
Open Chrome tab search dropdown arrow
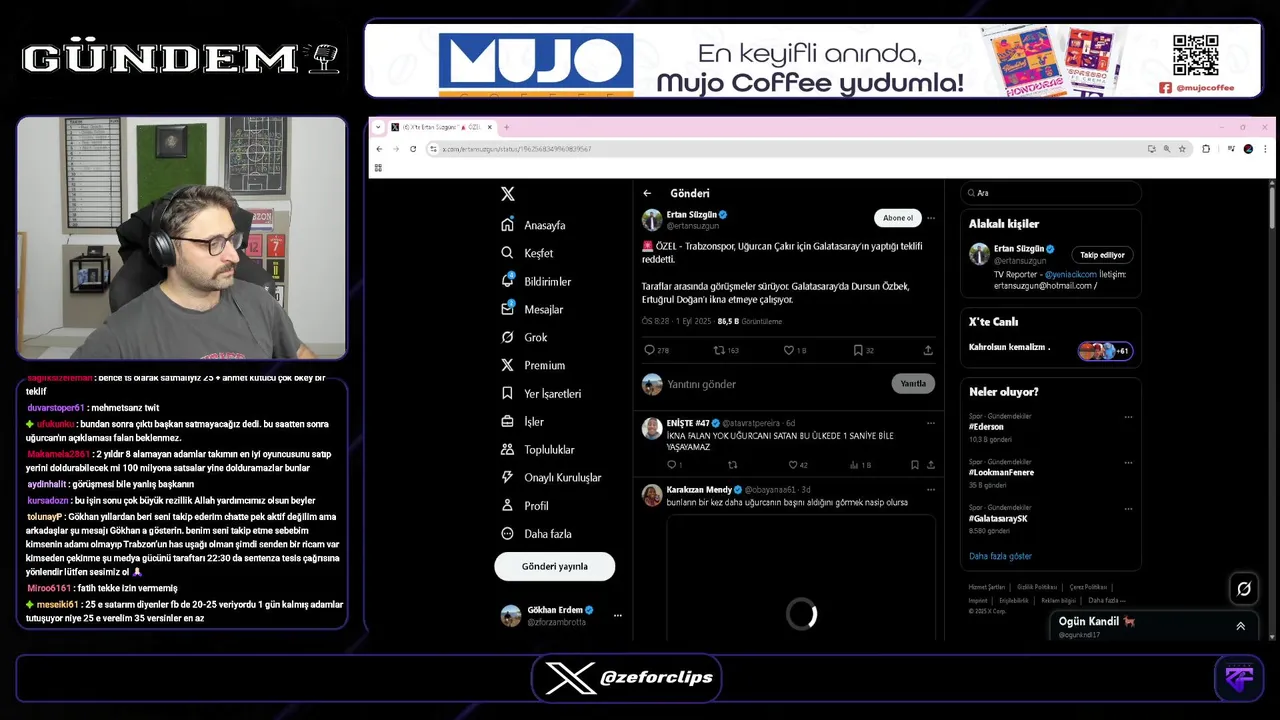click(x=378, y=127)
